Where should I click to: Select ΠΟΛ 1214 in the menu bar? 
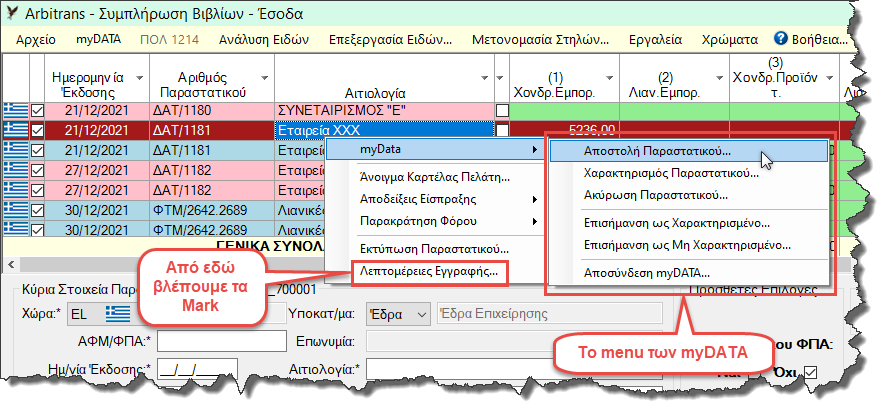pyautogui.click(x=169, y=40)
